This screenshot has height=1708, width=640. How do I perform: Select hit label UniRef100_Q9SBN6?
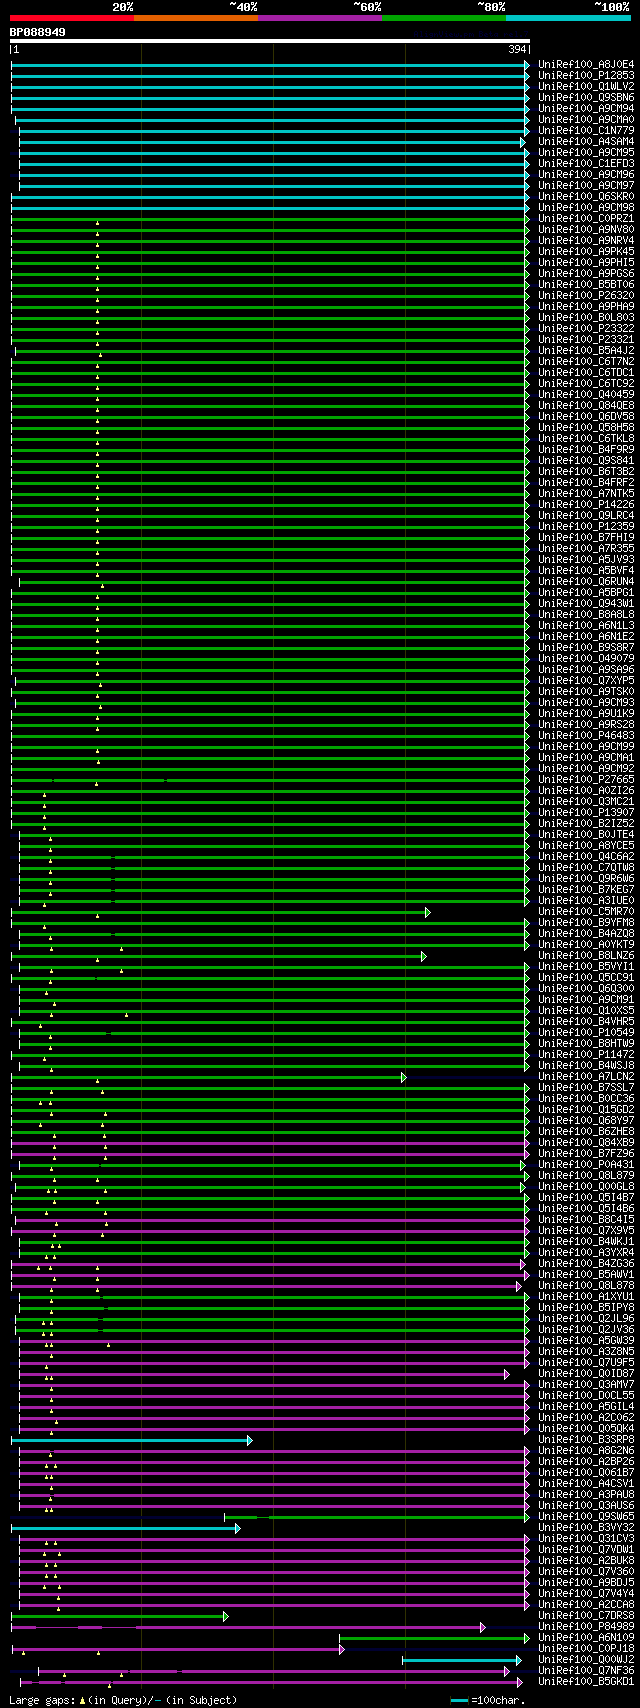point(586,97)
